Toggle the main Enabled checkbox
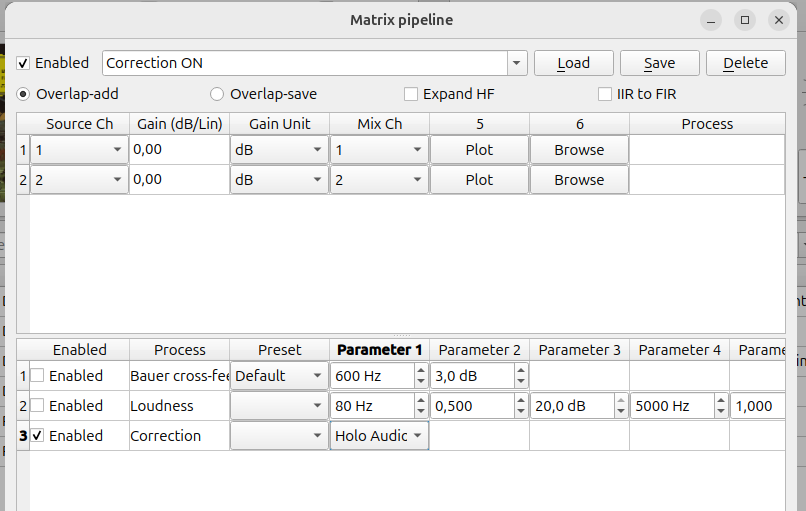806x511 pixels. (x=23, y=63)
